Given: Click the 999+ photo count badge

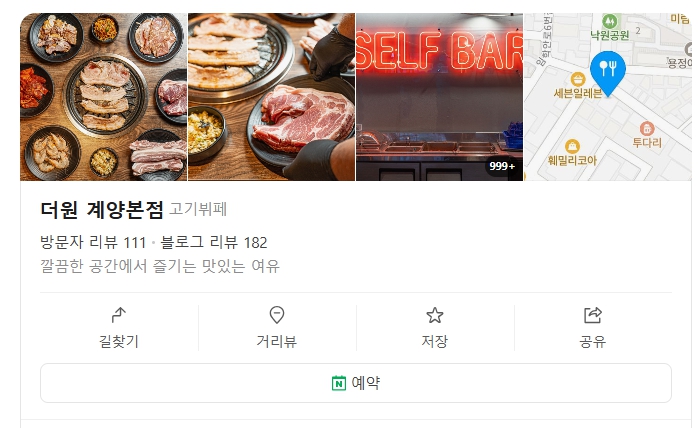Looking at the screenshot, I should coord(502,166).
